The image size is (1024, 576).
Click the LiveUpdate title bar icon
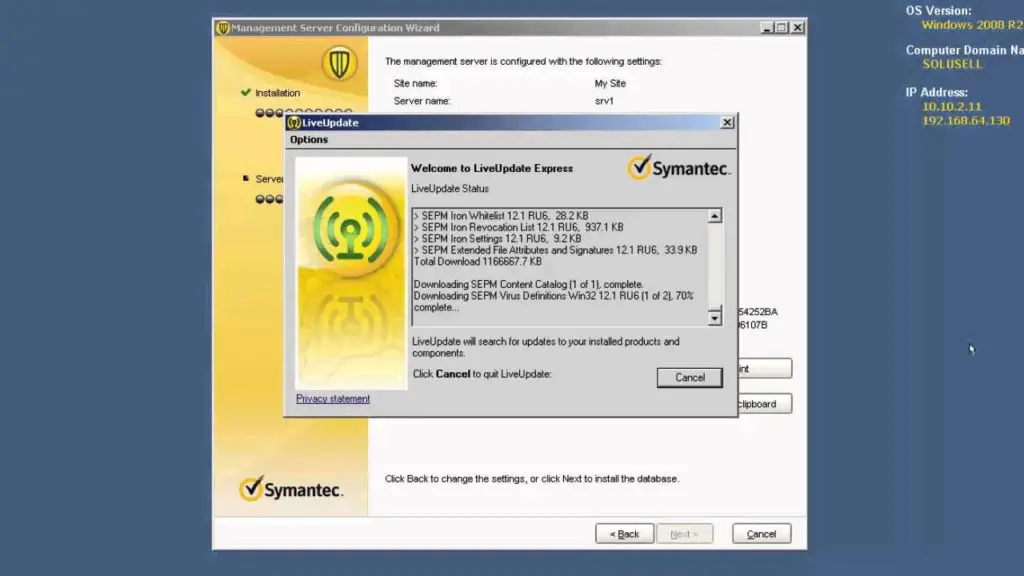click(294, 122)
